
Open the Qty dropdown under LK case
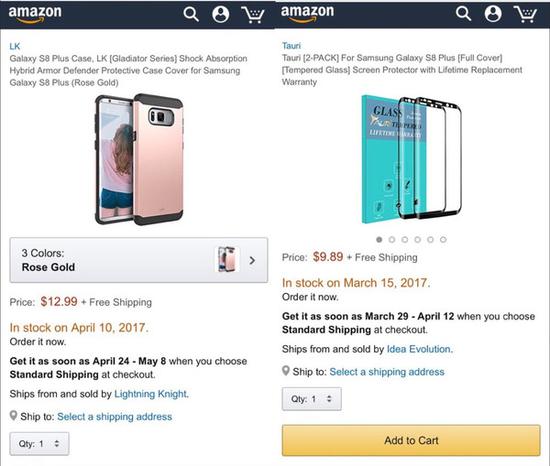(x=39, y=444)
